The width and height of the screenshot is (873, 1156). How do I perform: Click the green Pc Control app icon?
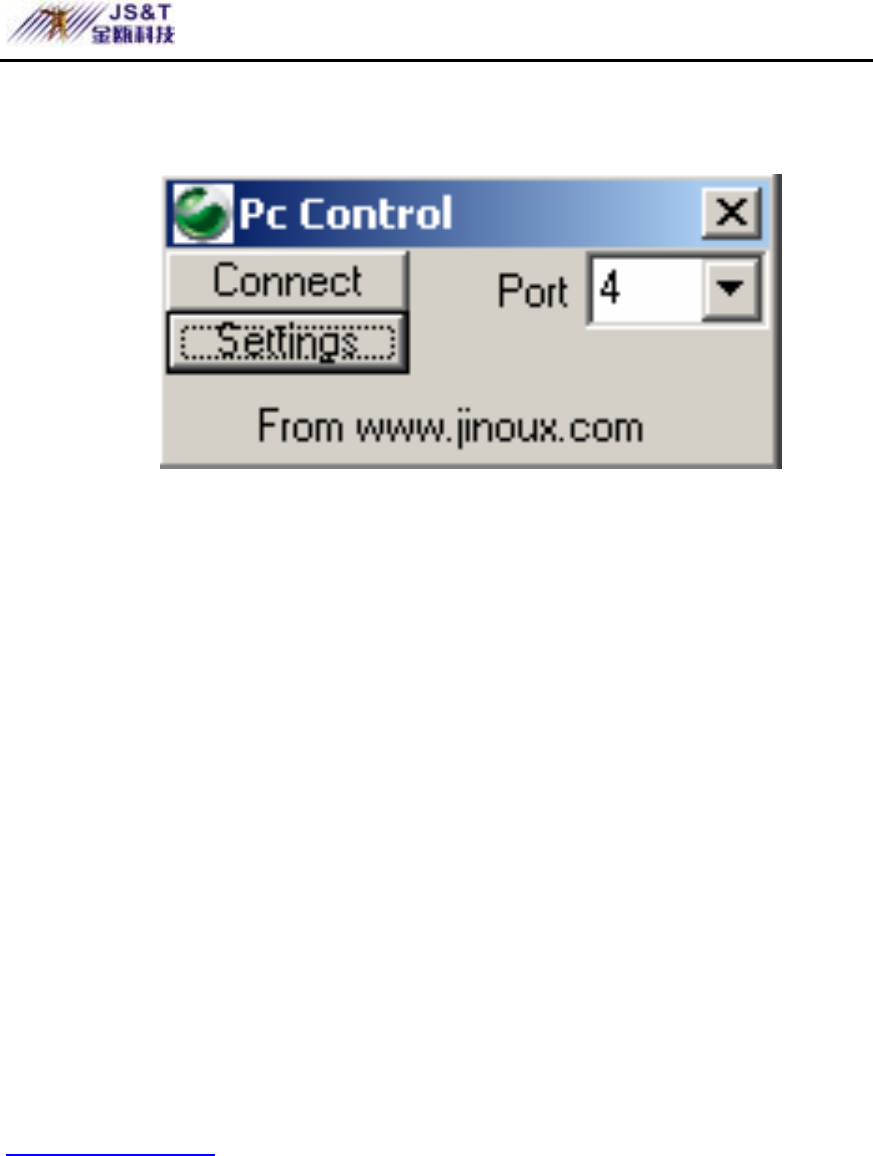coord(203,213)
